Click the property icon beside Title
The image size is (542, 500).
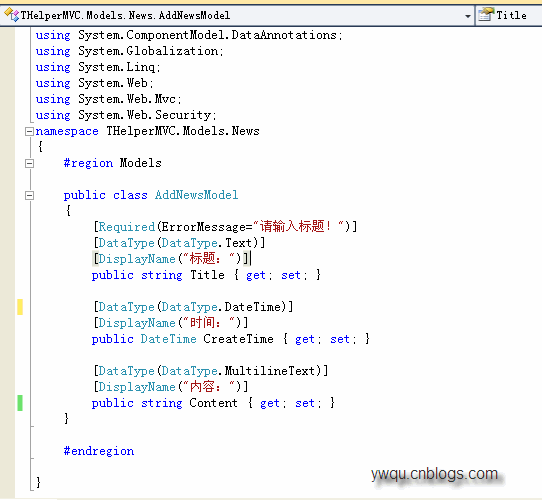(x=486, y=15)
